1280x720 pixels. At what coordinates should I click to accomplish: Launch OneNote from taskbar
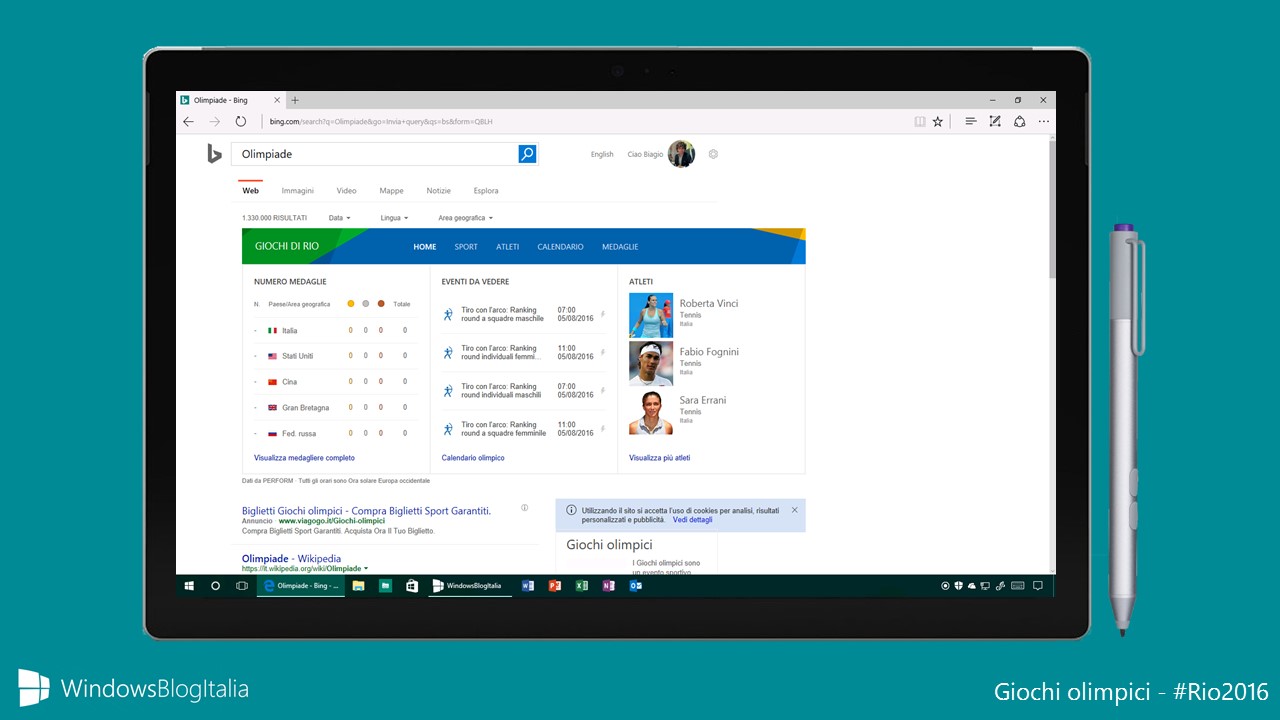tap(608, 586)
